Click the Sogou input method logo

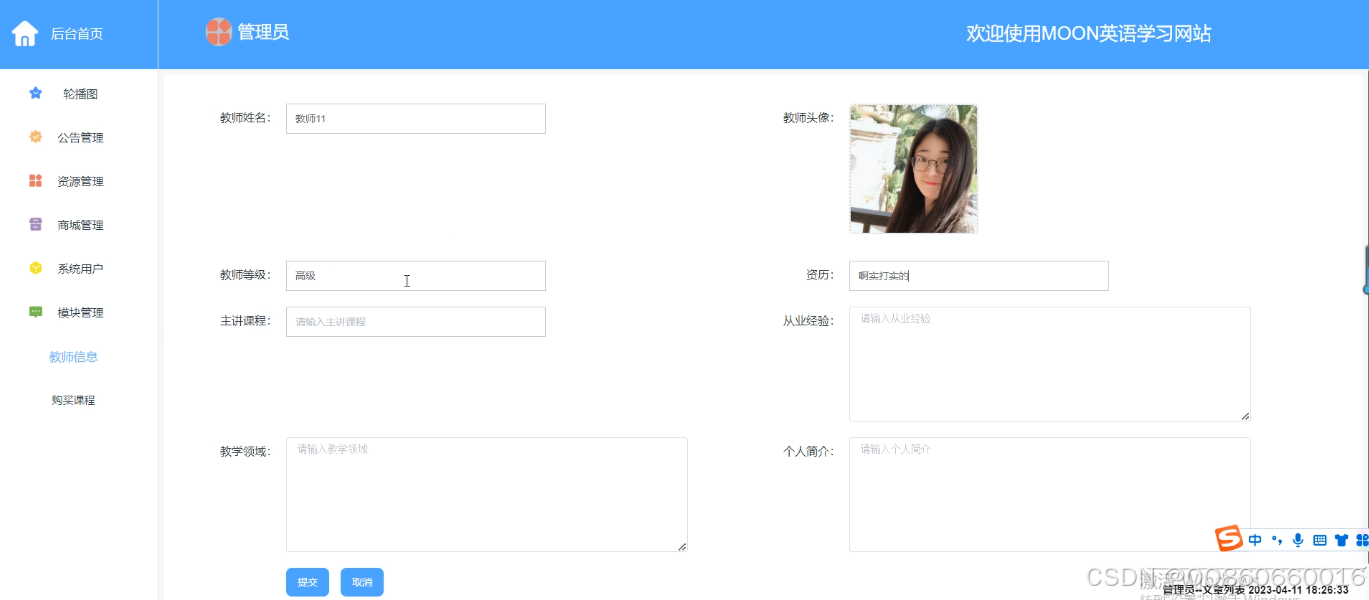(x=1228, y=539)
